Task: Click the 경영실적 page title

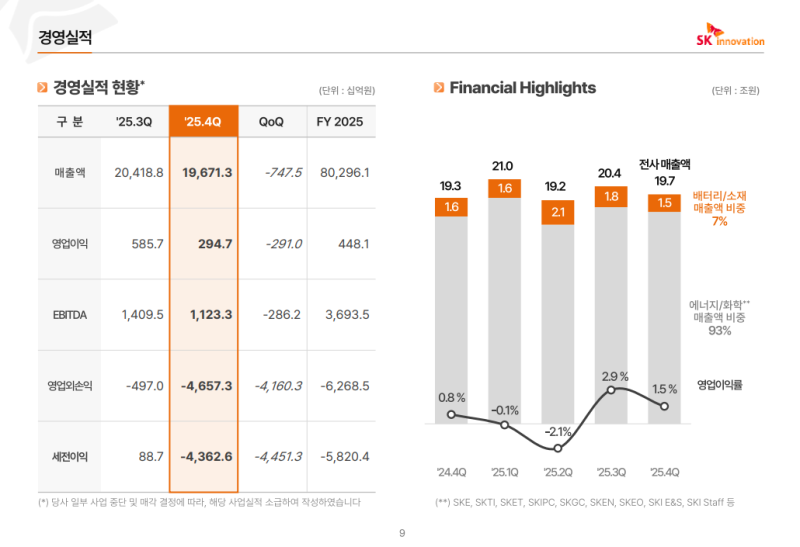Action: point(65,38)
